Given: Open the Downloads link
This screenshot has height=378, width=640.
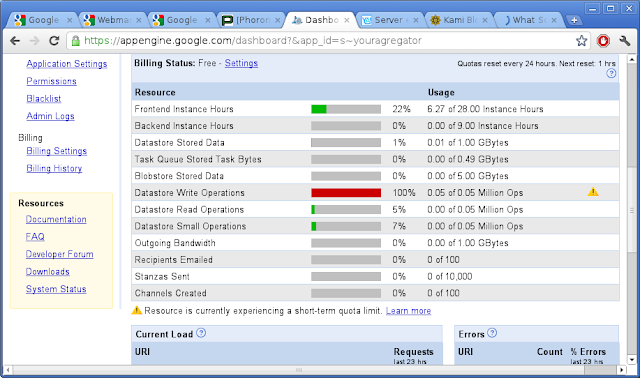Looking at the screenshot, I should tap(48, 271).
